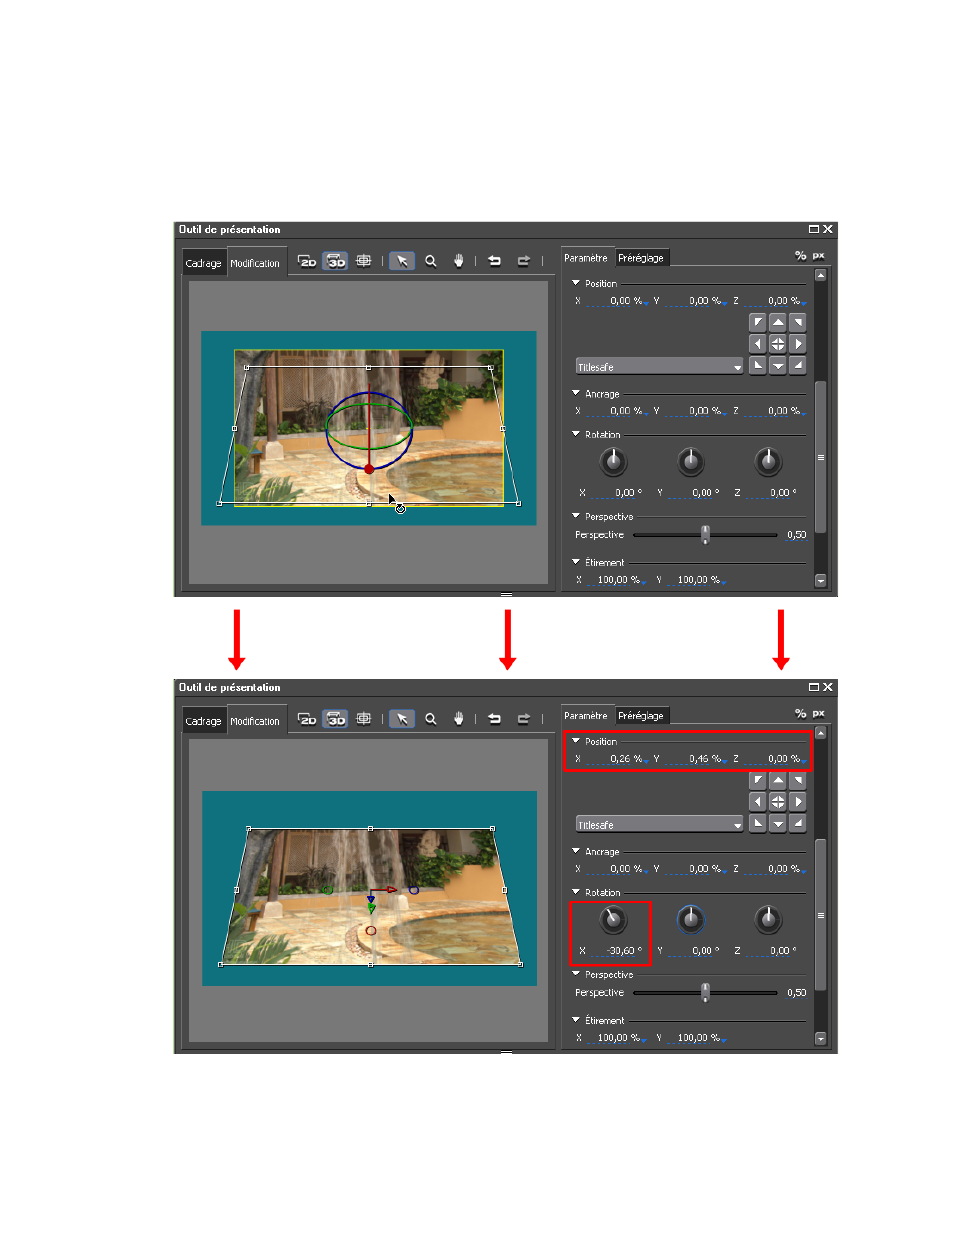Align to top-left corner in upper window

[758, 322]
